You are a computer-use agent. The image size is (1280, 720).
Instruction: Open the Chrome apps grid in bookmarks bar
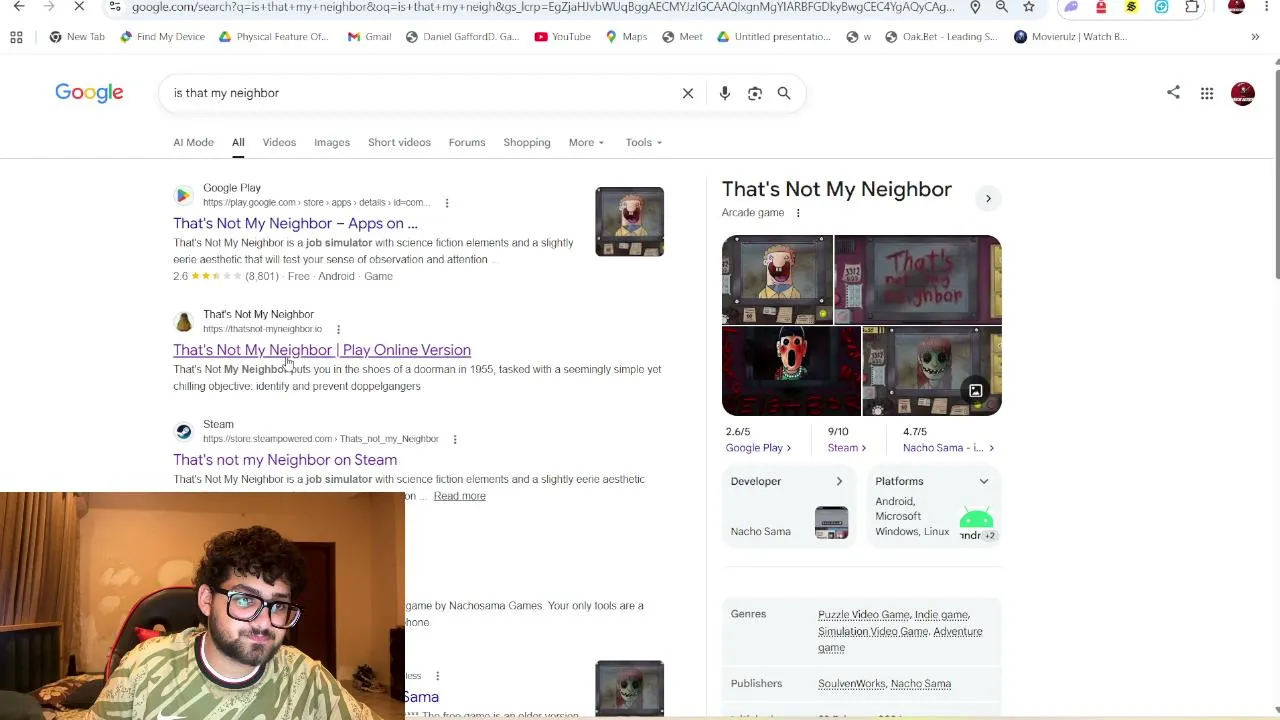pyautogui.click(x=16, y=37)
